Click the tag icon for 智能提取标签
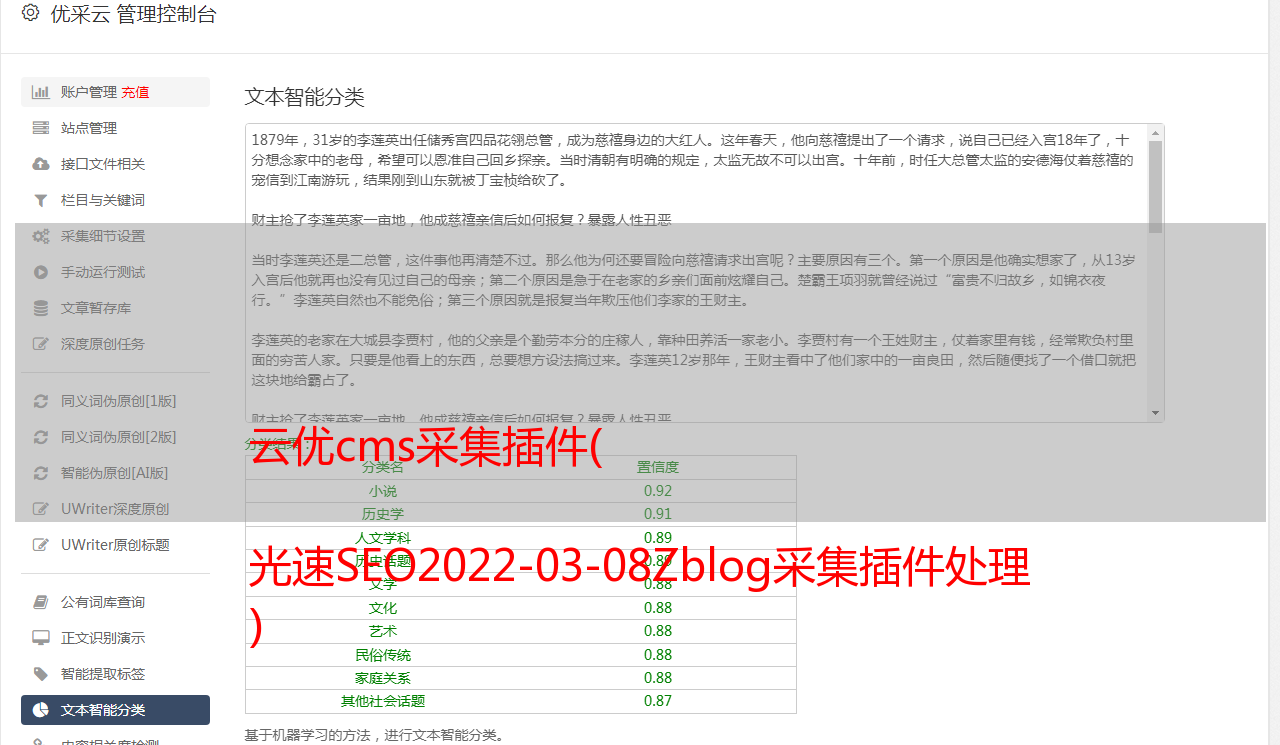 (x=41, y=674)
